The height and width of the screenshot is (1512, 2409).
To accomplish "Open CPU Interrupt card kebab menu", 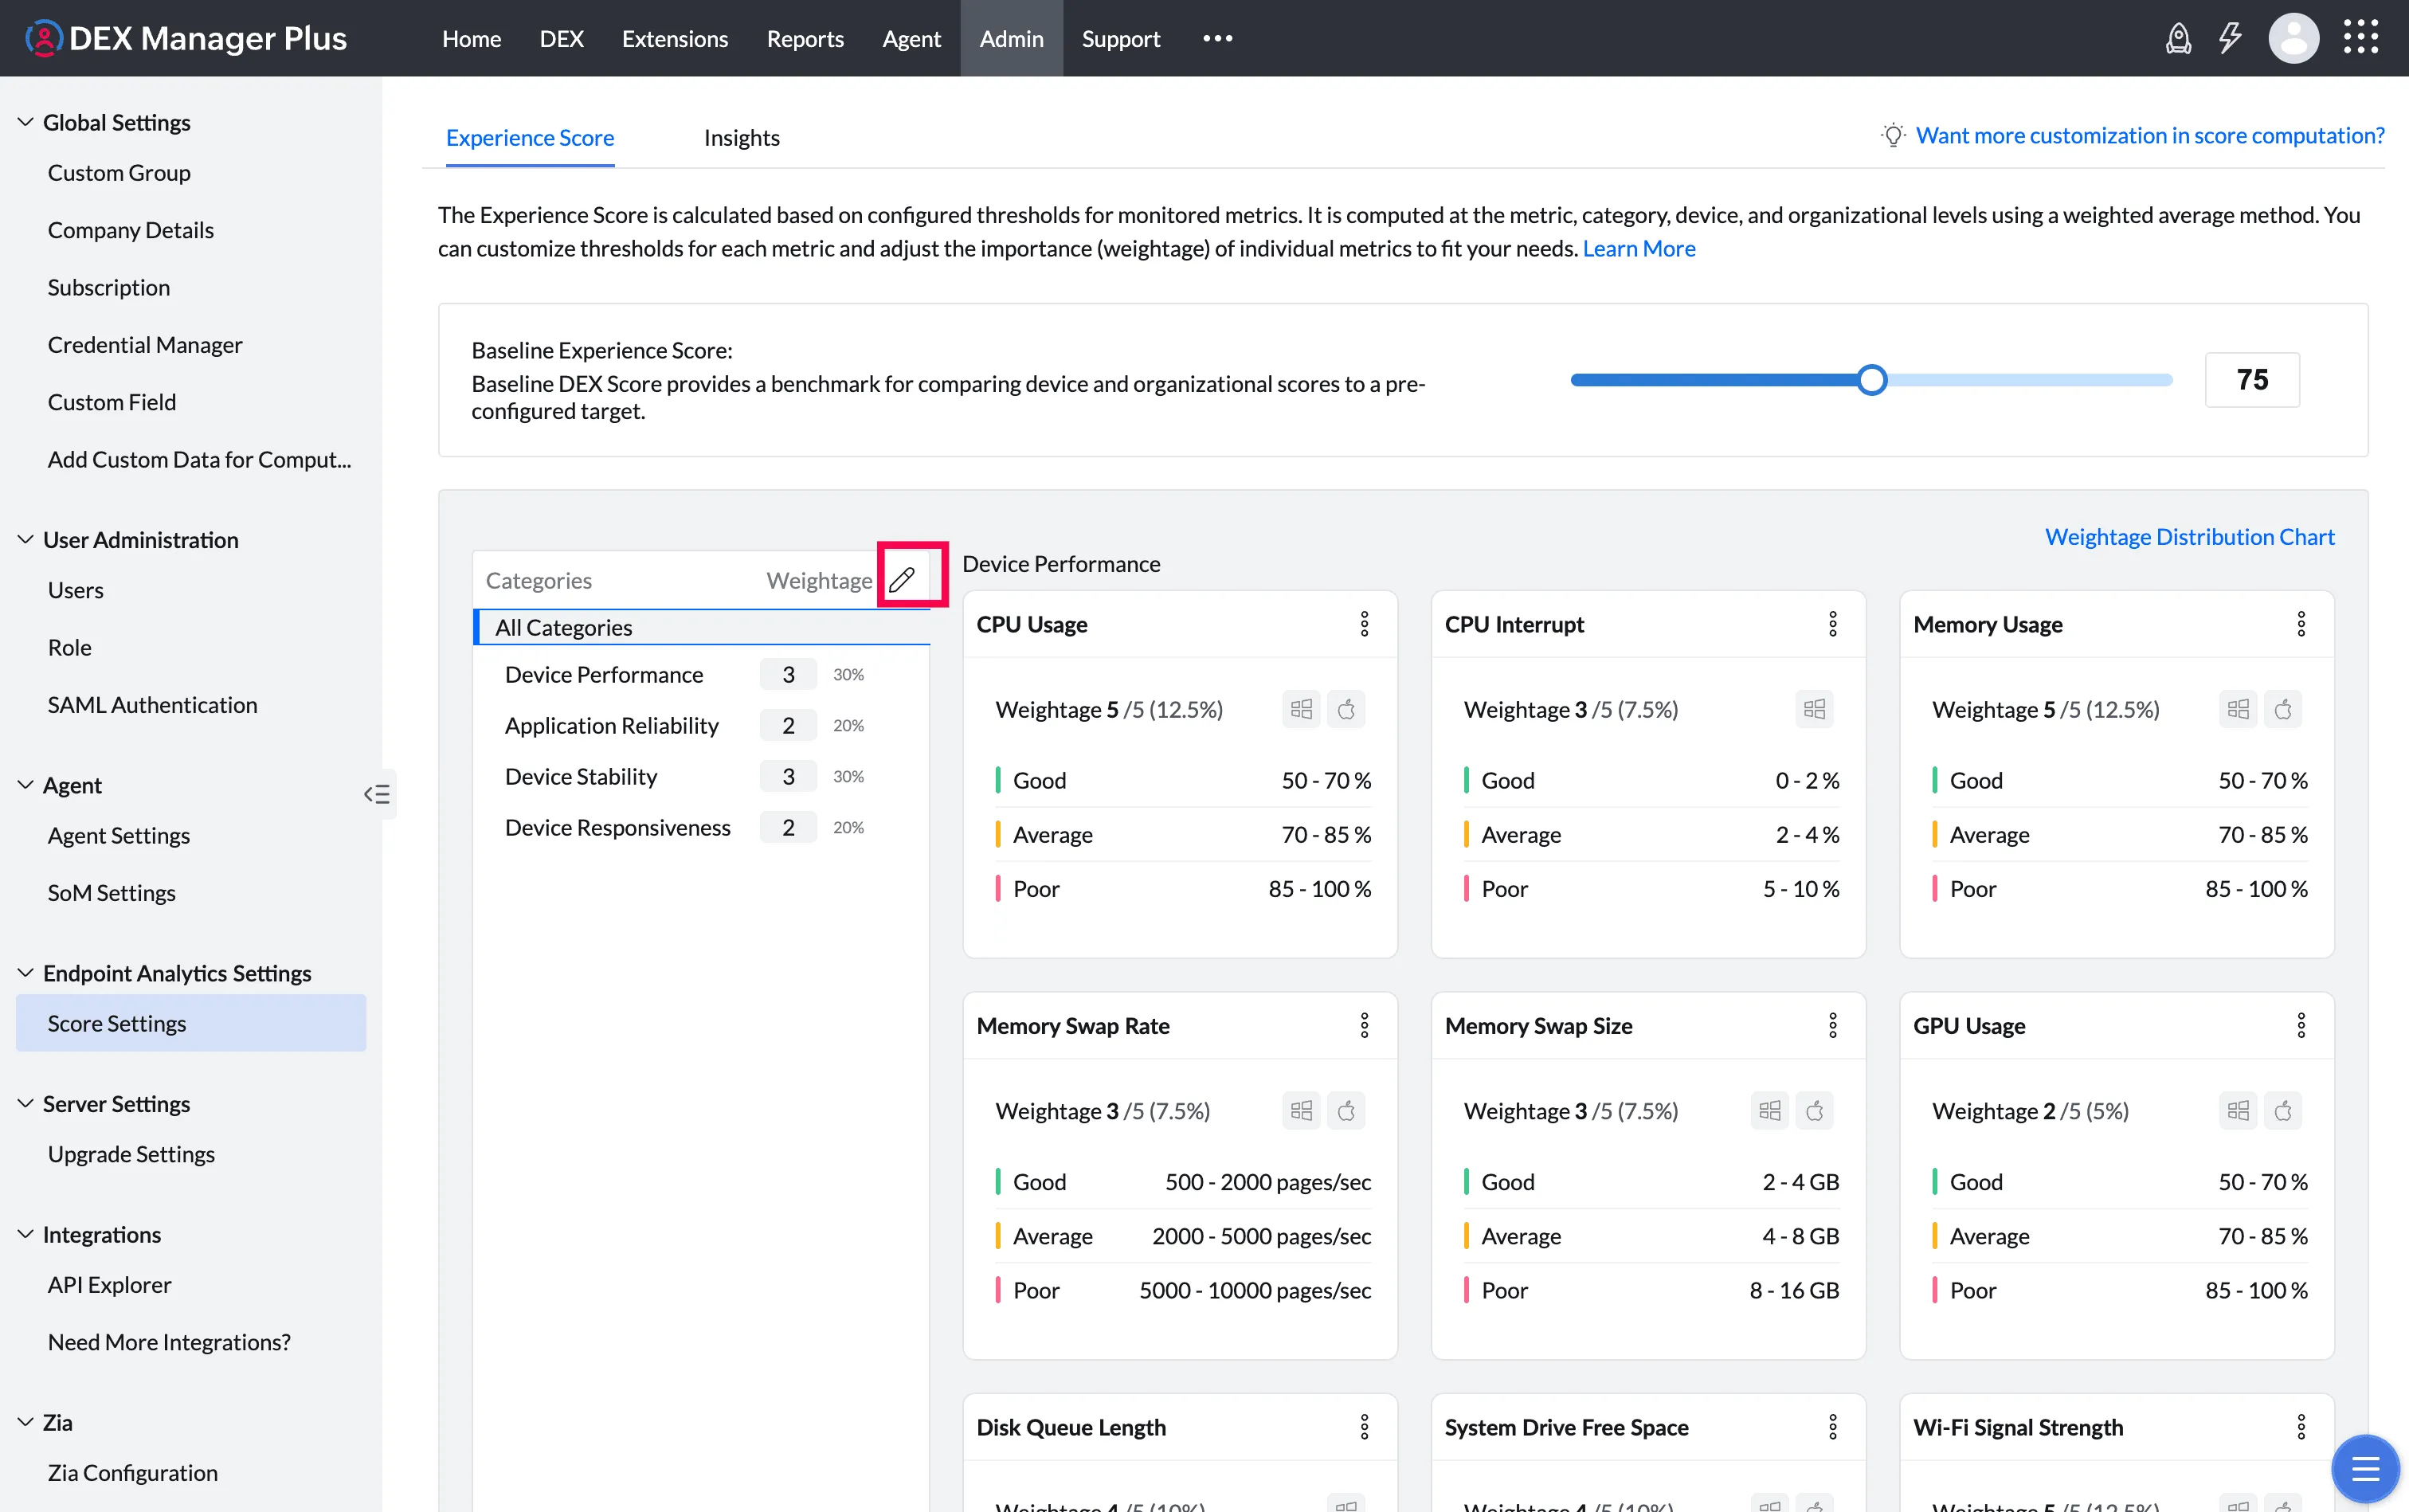I will coord(1832,624).
